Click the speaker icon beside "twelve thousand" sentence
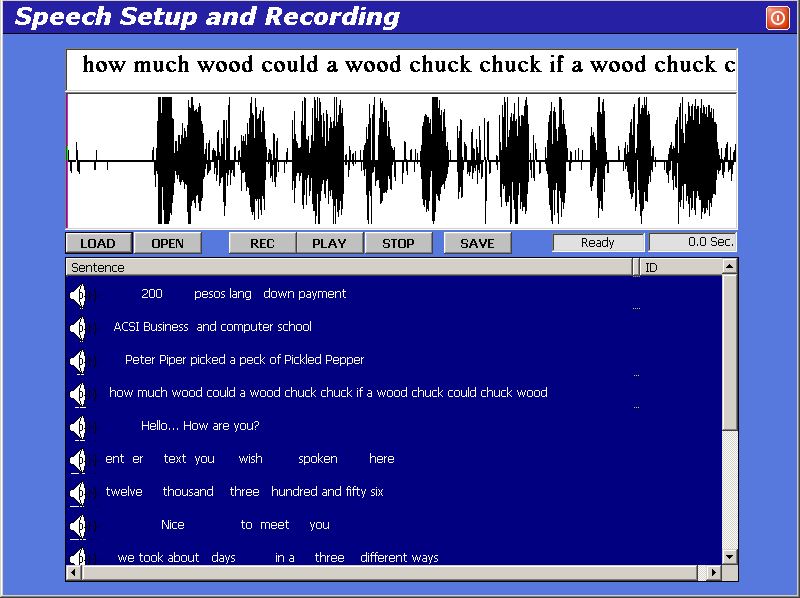 (x=78, y=493)
